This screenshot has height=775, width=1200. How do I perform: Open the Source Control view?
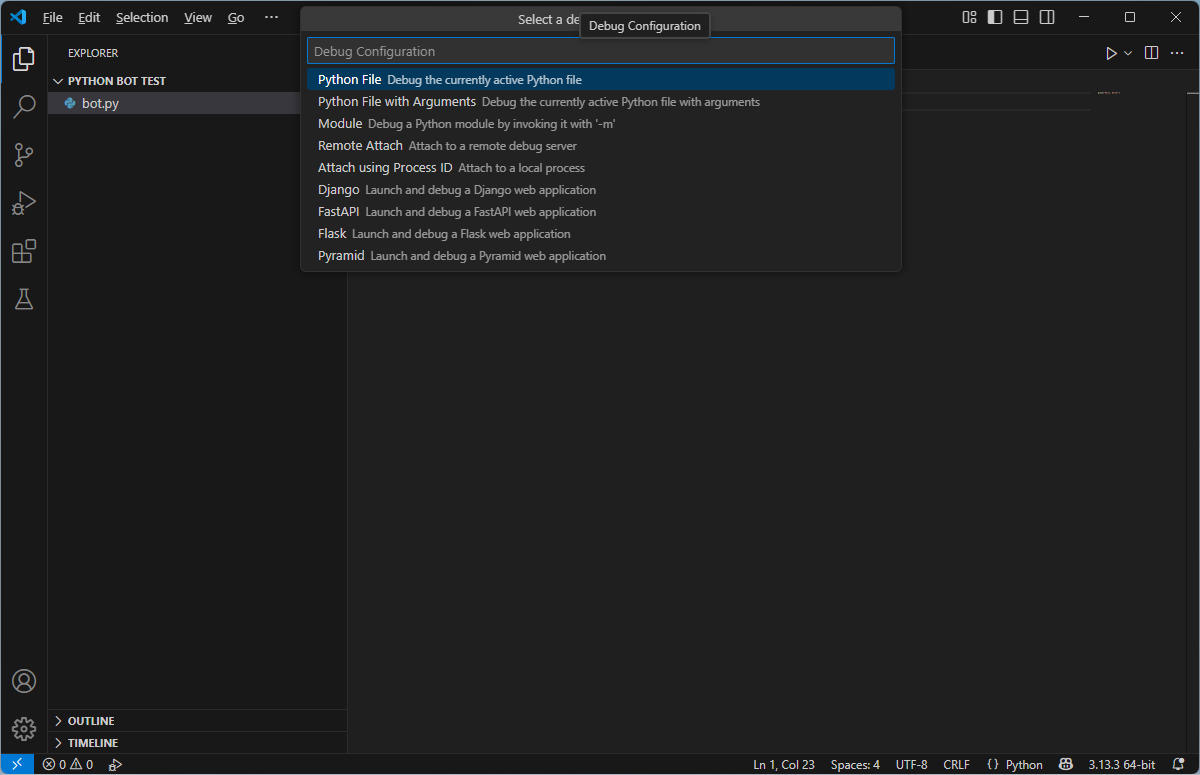tap(24, 155)
